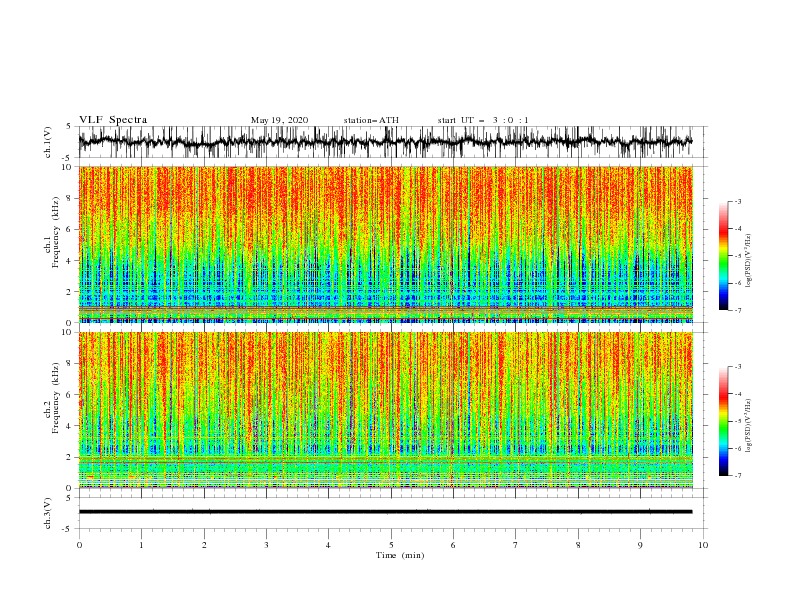
Task: Click the time axis tick label "9"
Action: click(x=640, y=545)
